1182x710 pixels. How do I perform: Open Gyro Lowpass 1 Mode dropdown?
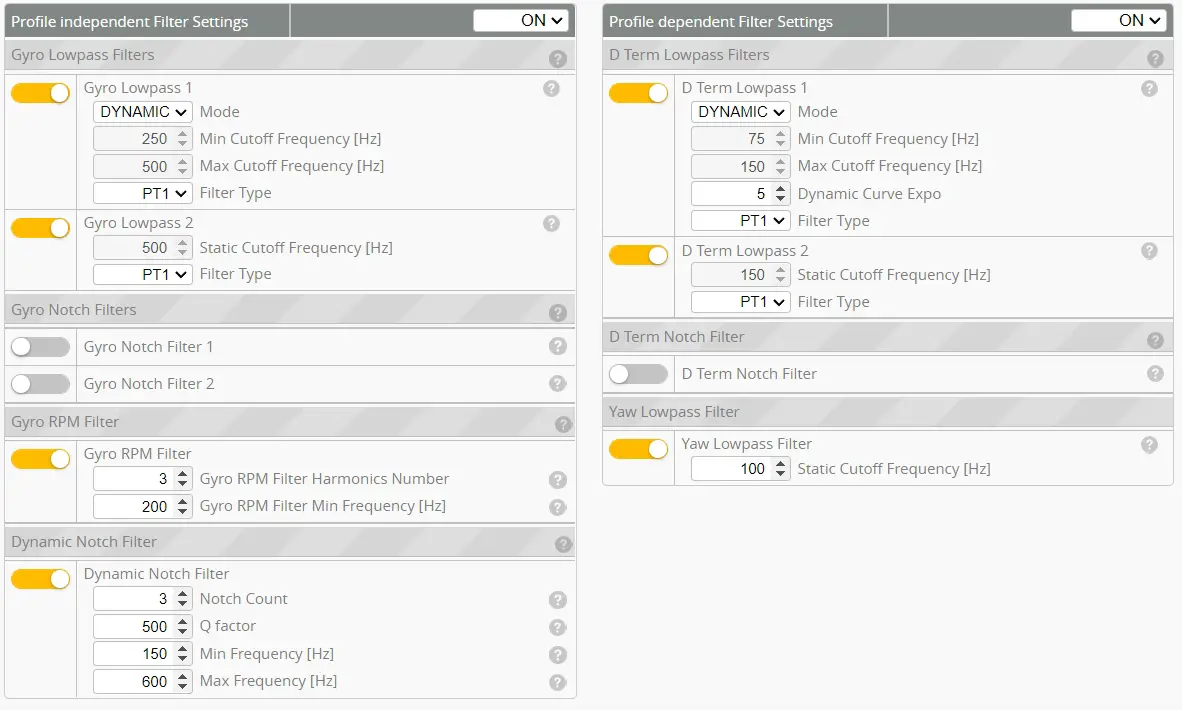pyautogui.click(x=143, y=112)
